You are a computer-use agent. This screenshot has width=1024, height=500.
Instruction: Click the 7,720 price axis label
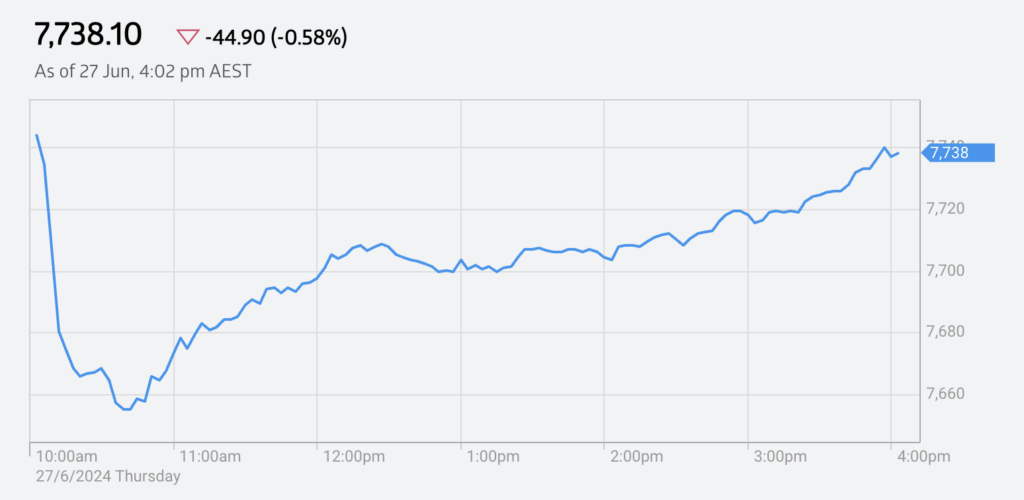(946, 209)
